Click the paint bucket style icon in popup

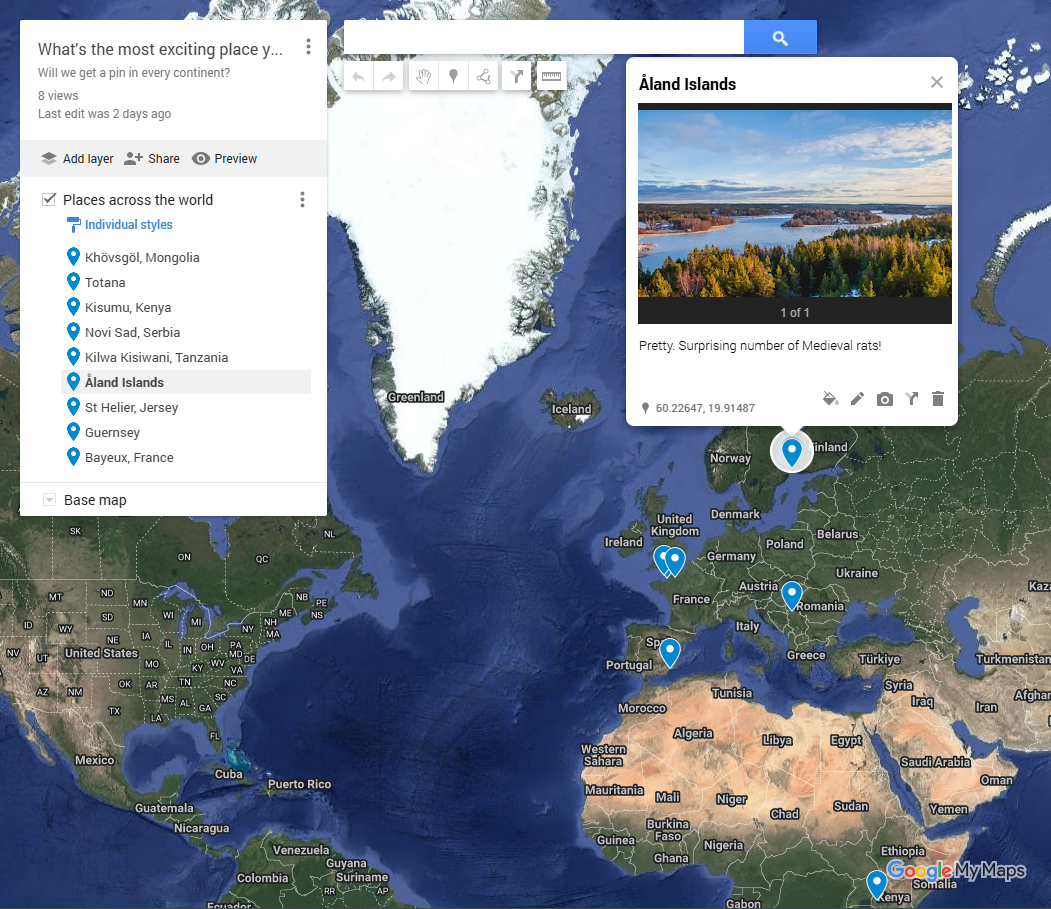tap(829, 399)
